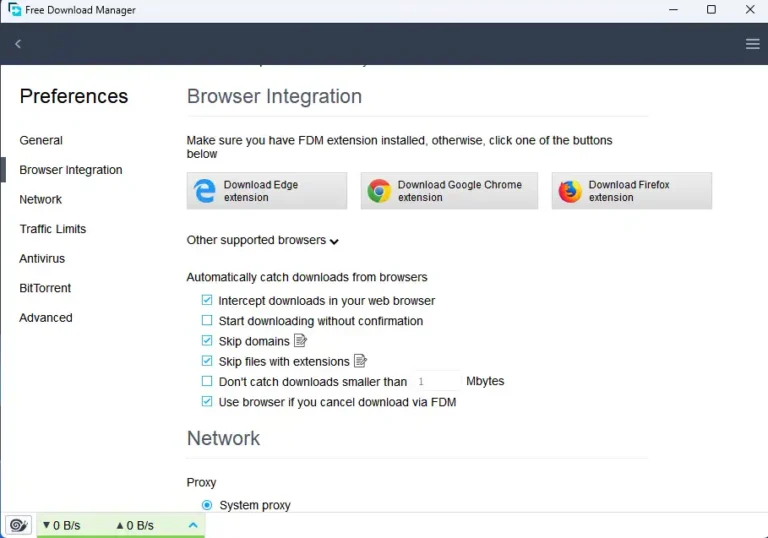Download Google Chrome extension button

point(449,191)
